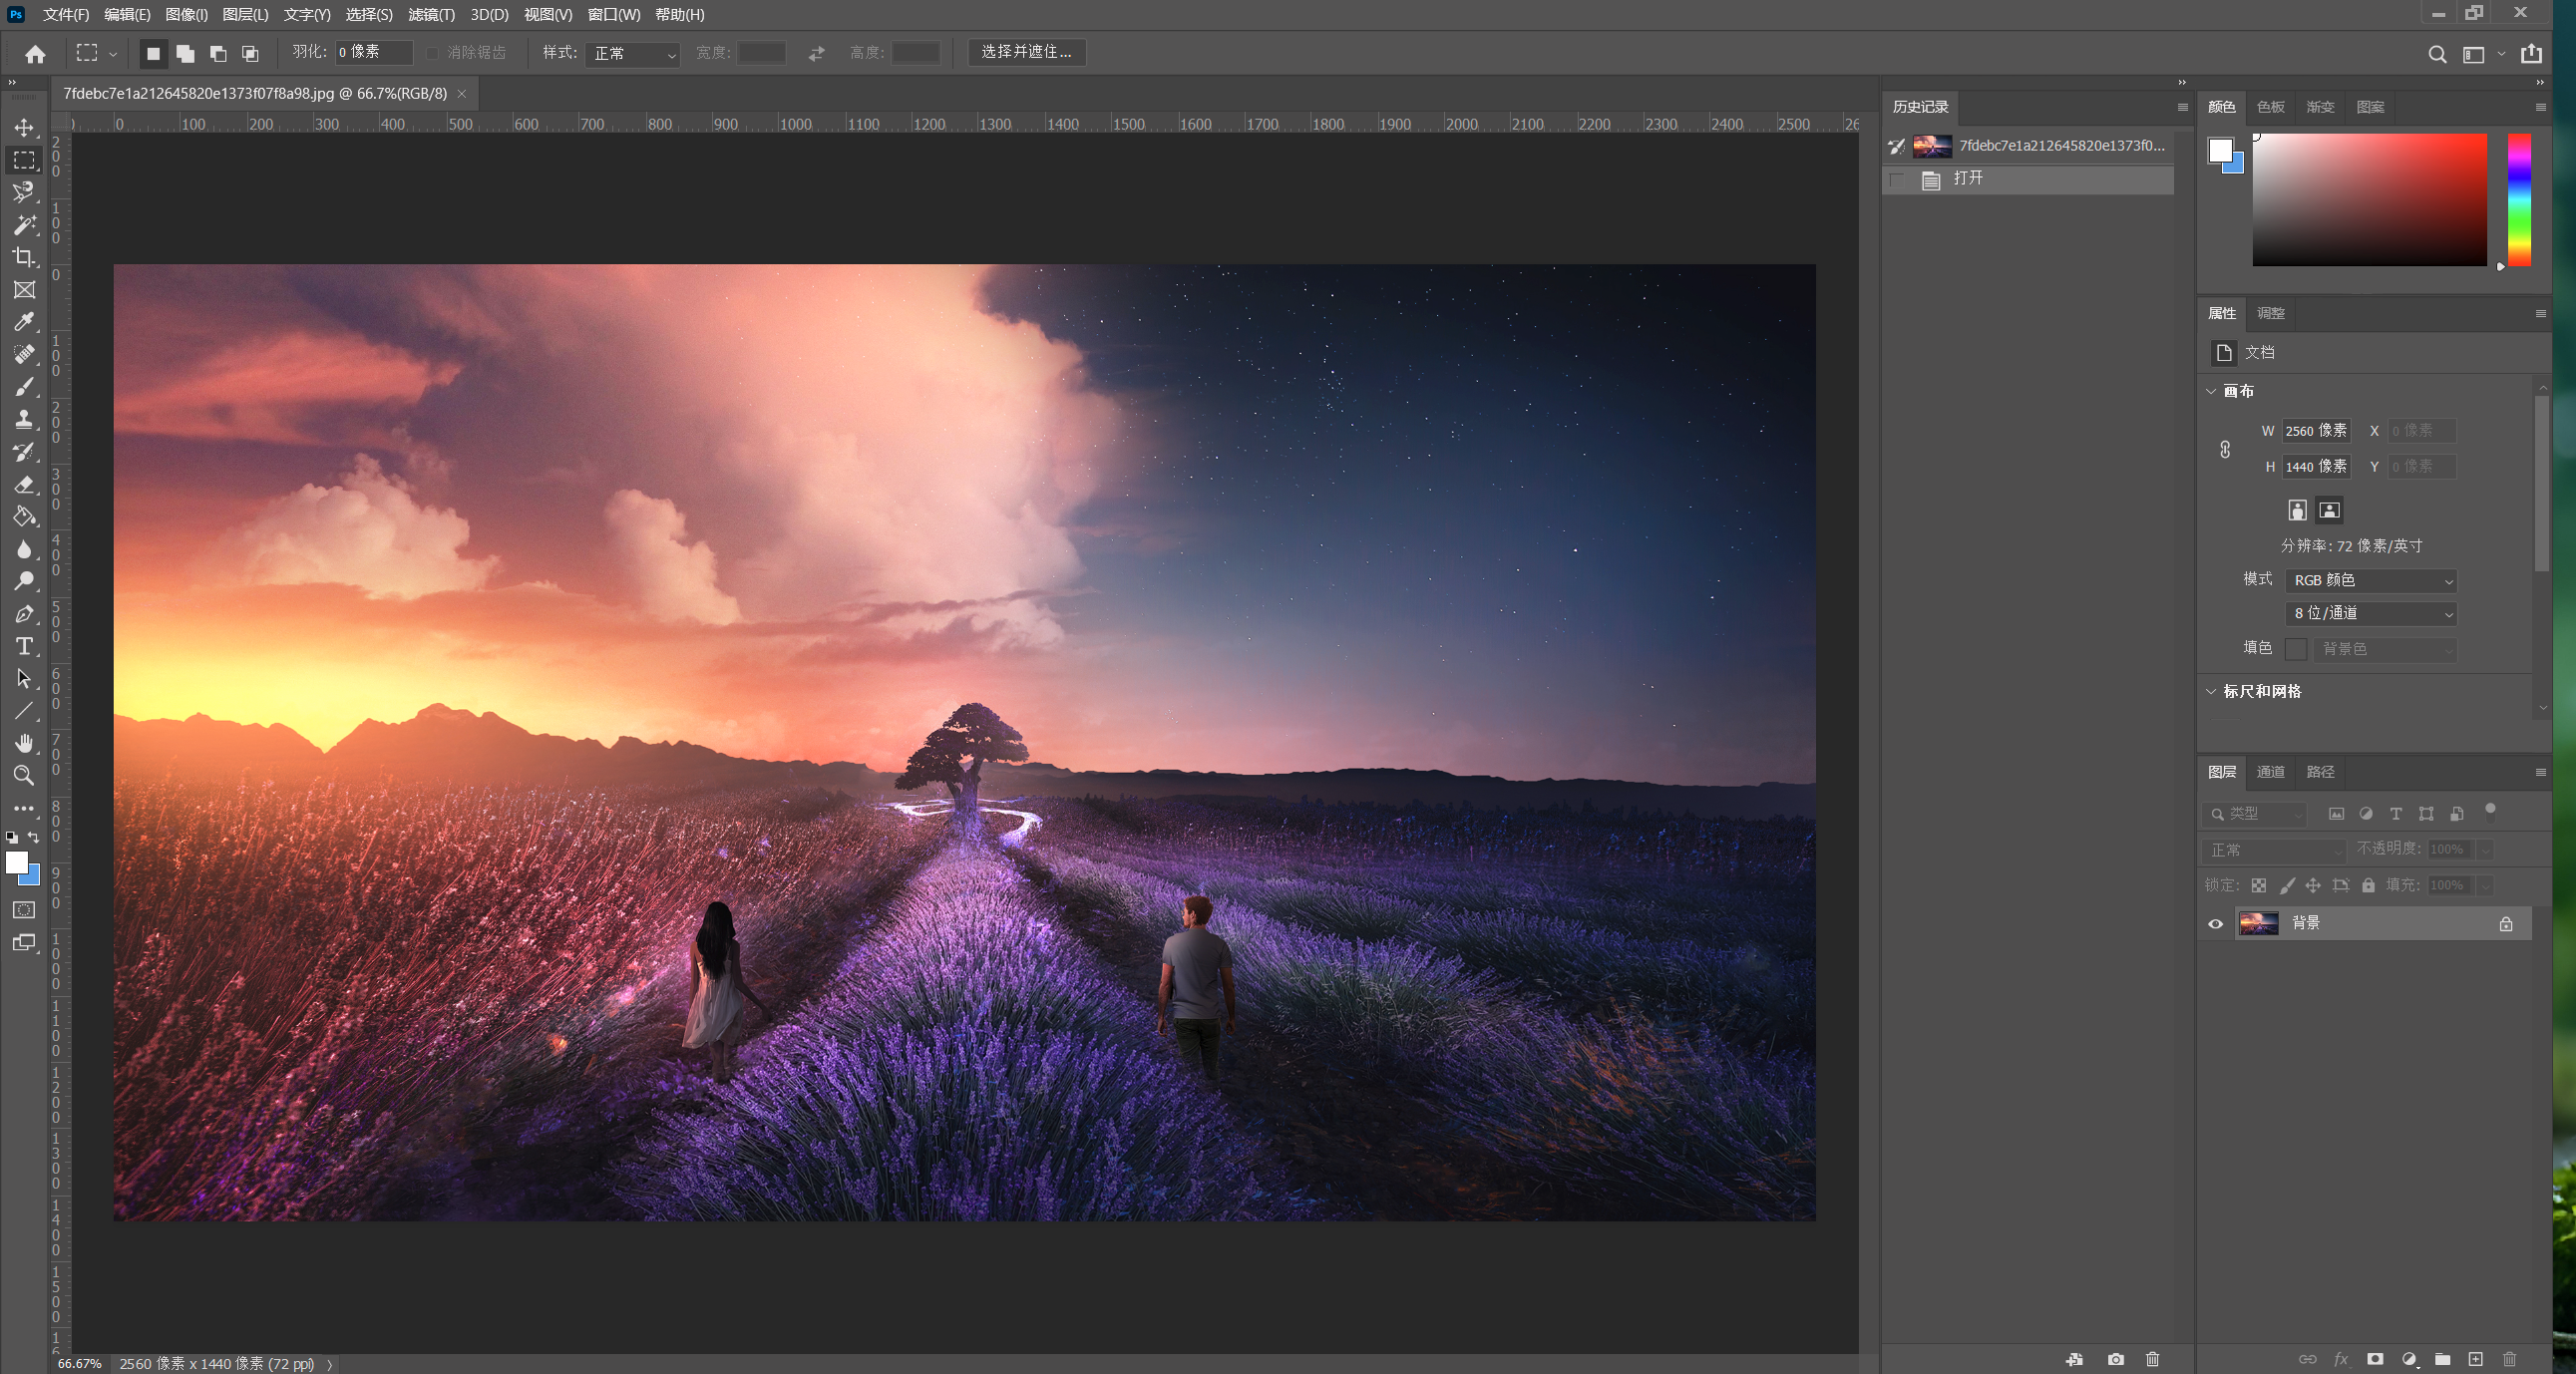Activate the Zoom tool
The height and width of the screenshot is (1374, 2576).
(24, 775)
